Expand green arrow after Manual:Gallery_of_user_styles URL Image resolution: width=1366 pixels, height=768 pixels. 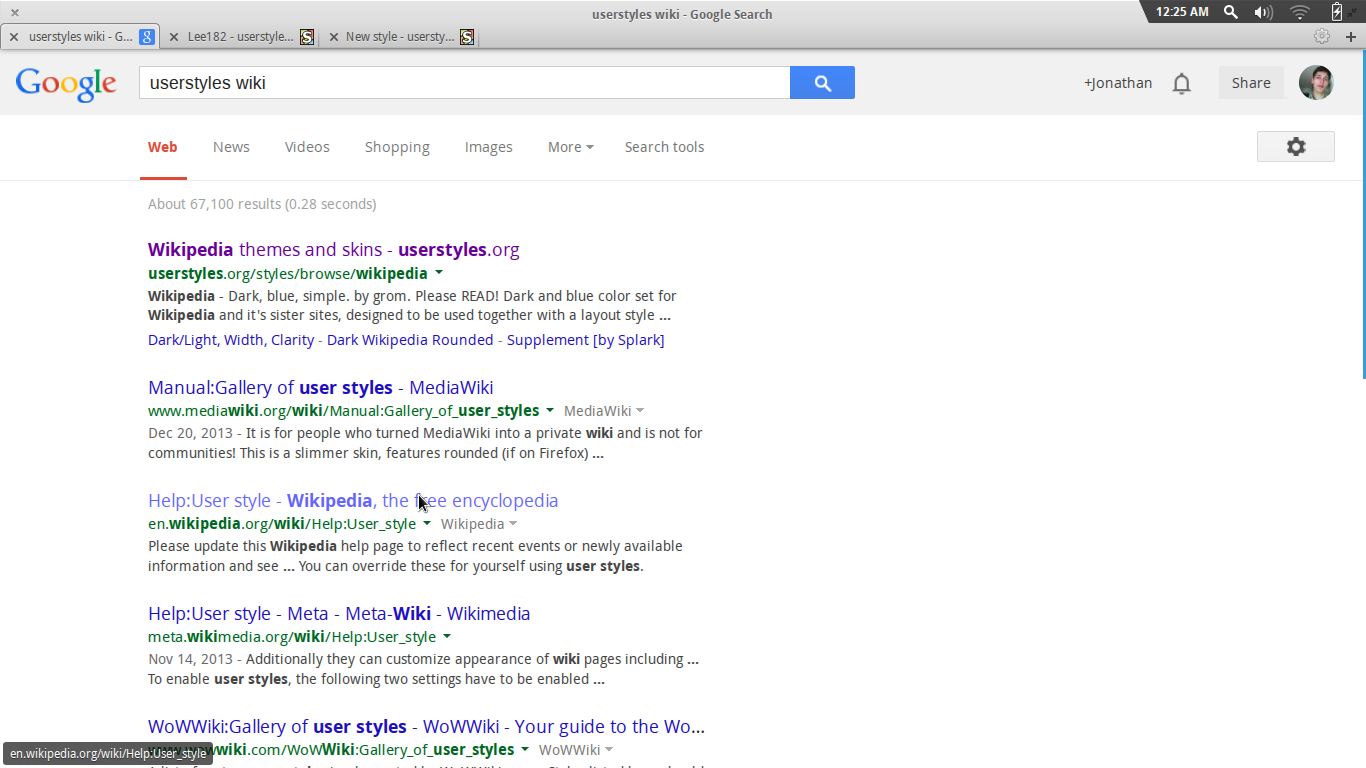[550, 411]
